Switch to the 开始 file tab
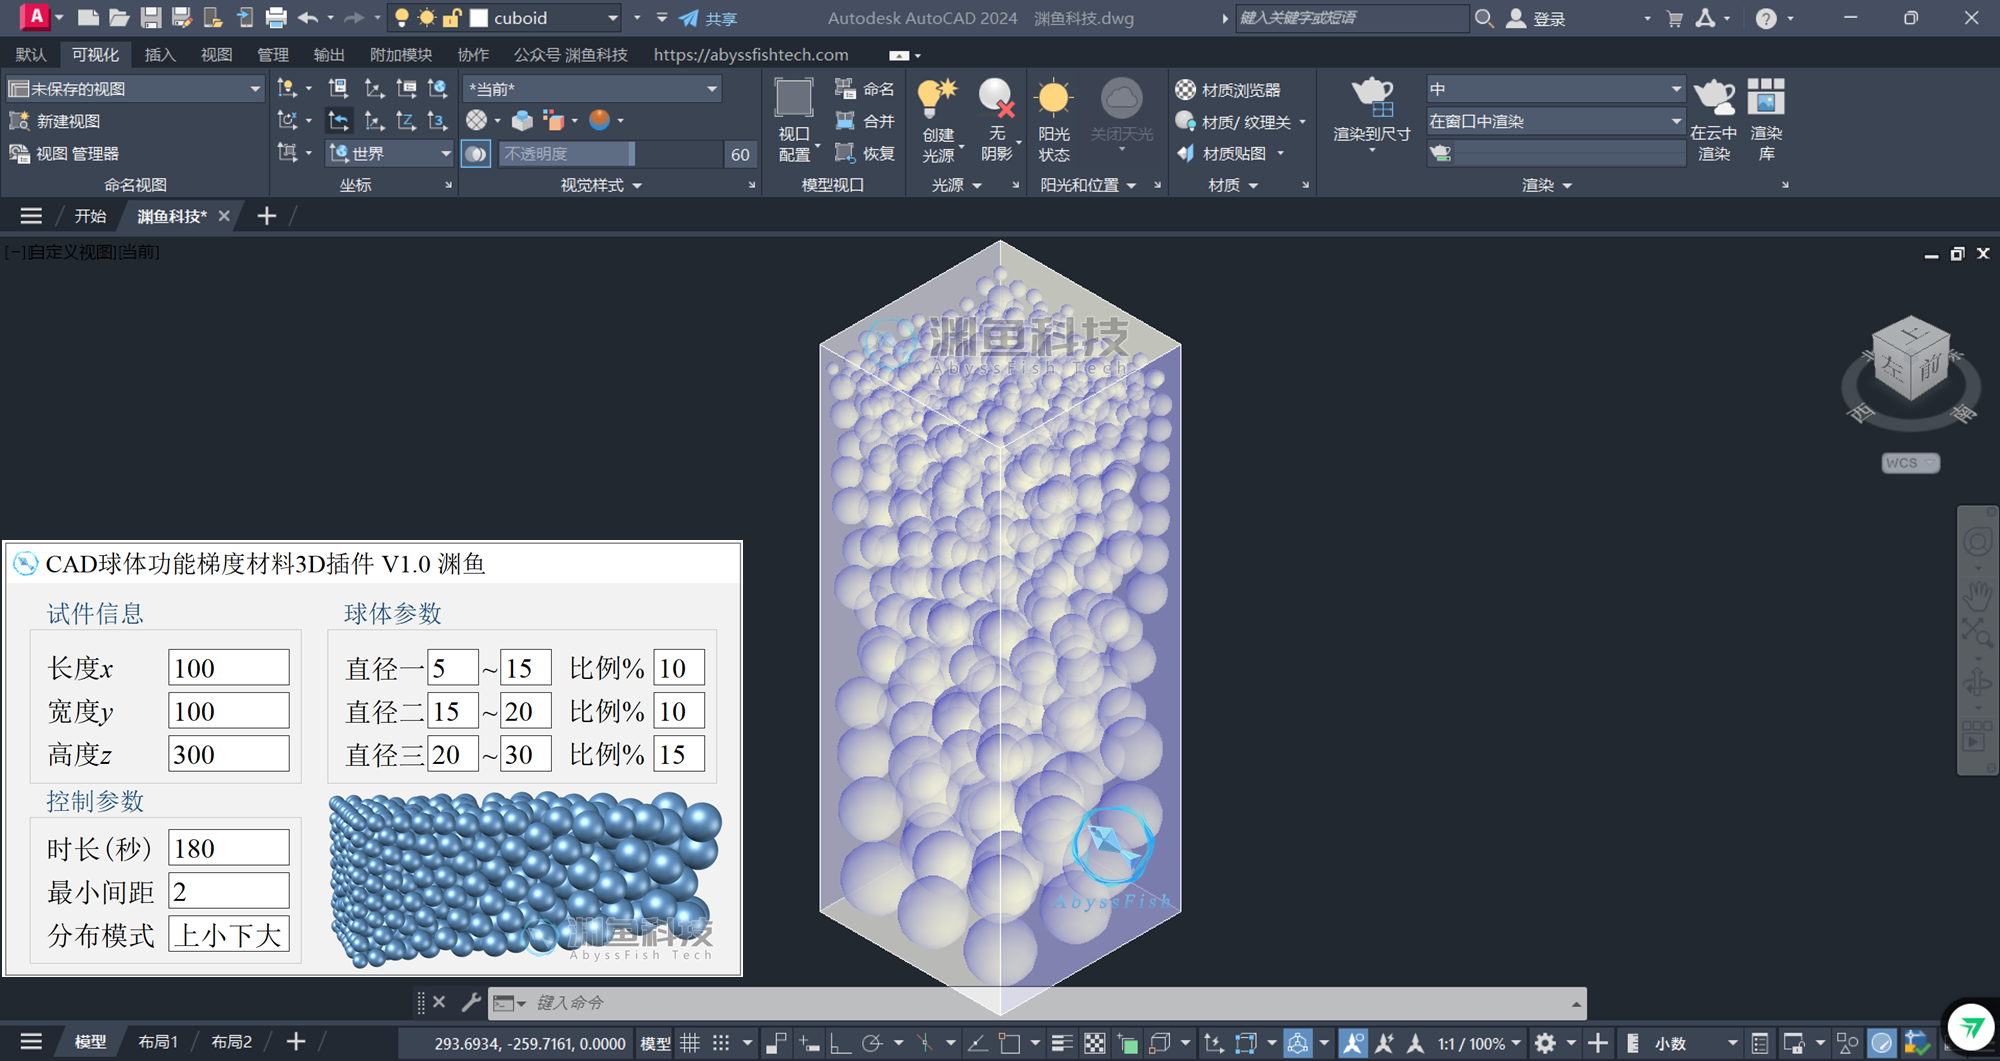This screenshot has height=1061, width=2000. (x=90, y=216)
